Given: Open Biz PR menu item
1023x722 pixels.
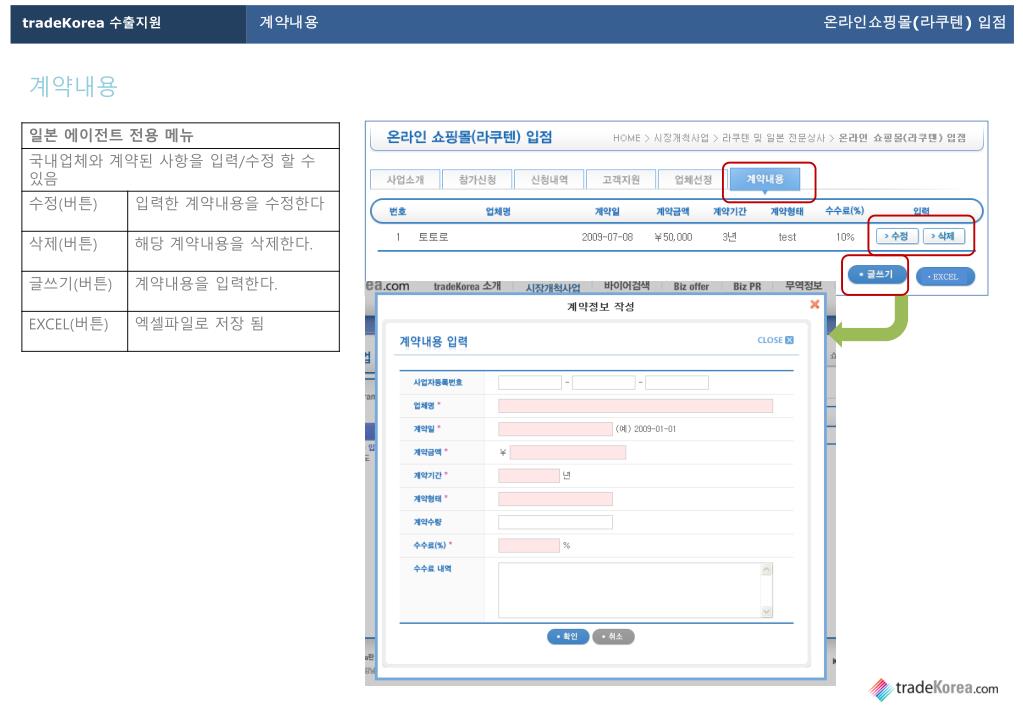Looking at the screenshot, I should click(747, 286).
